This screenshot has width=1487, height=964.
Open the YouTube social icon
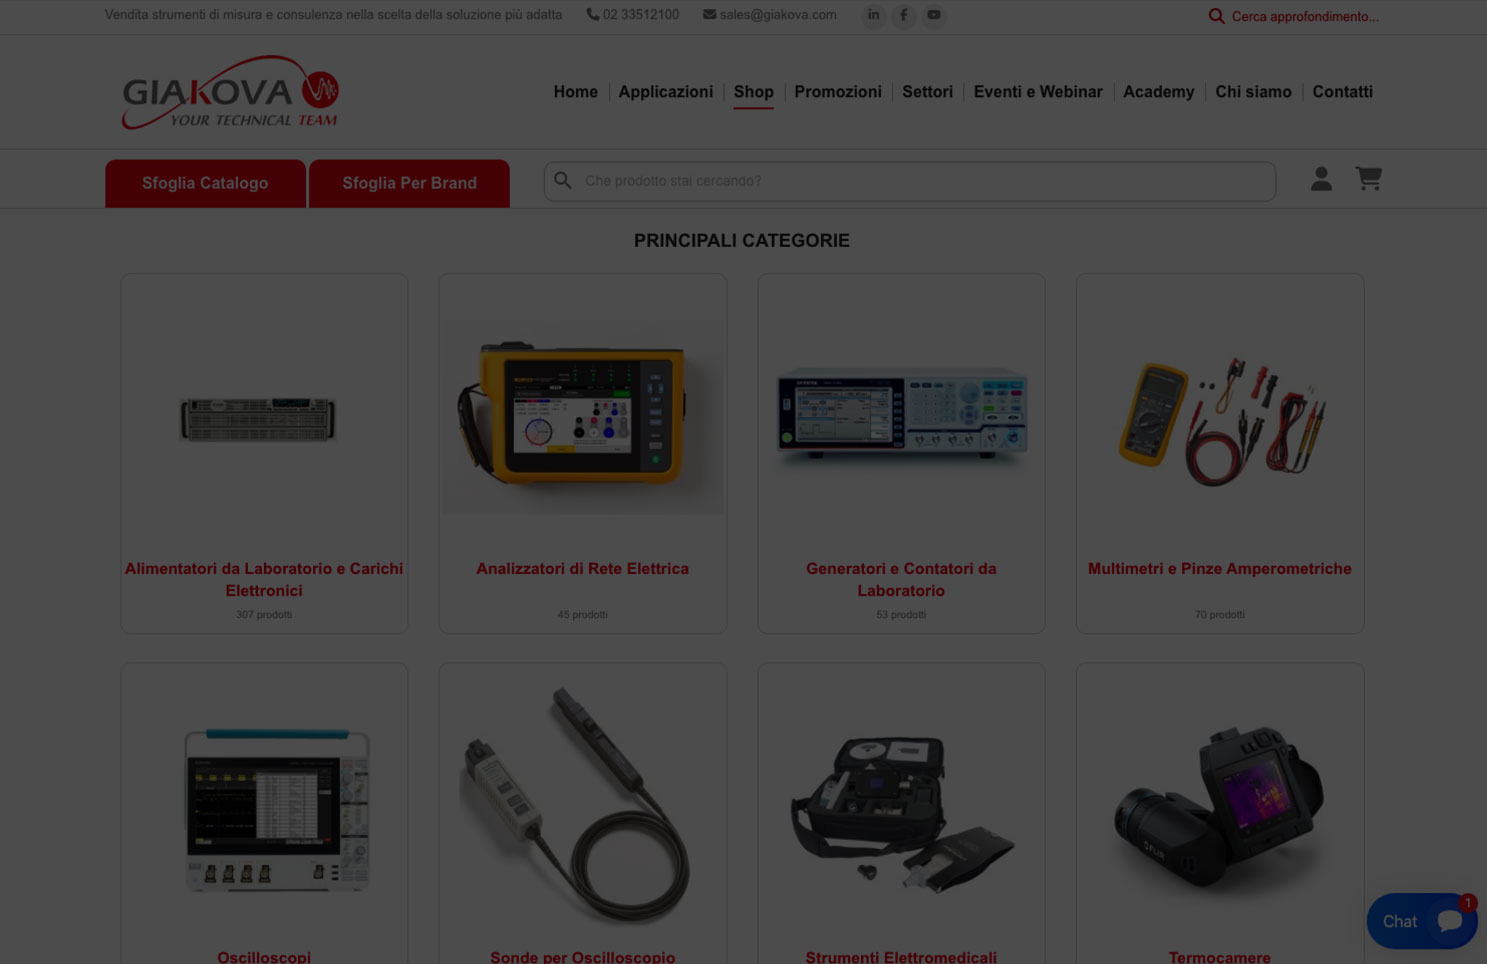933,15
